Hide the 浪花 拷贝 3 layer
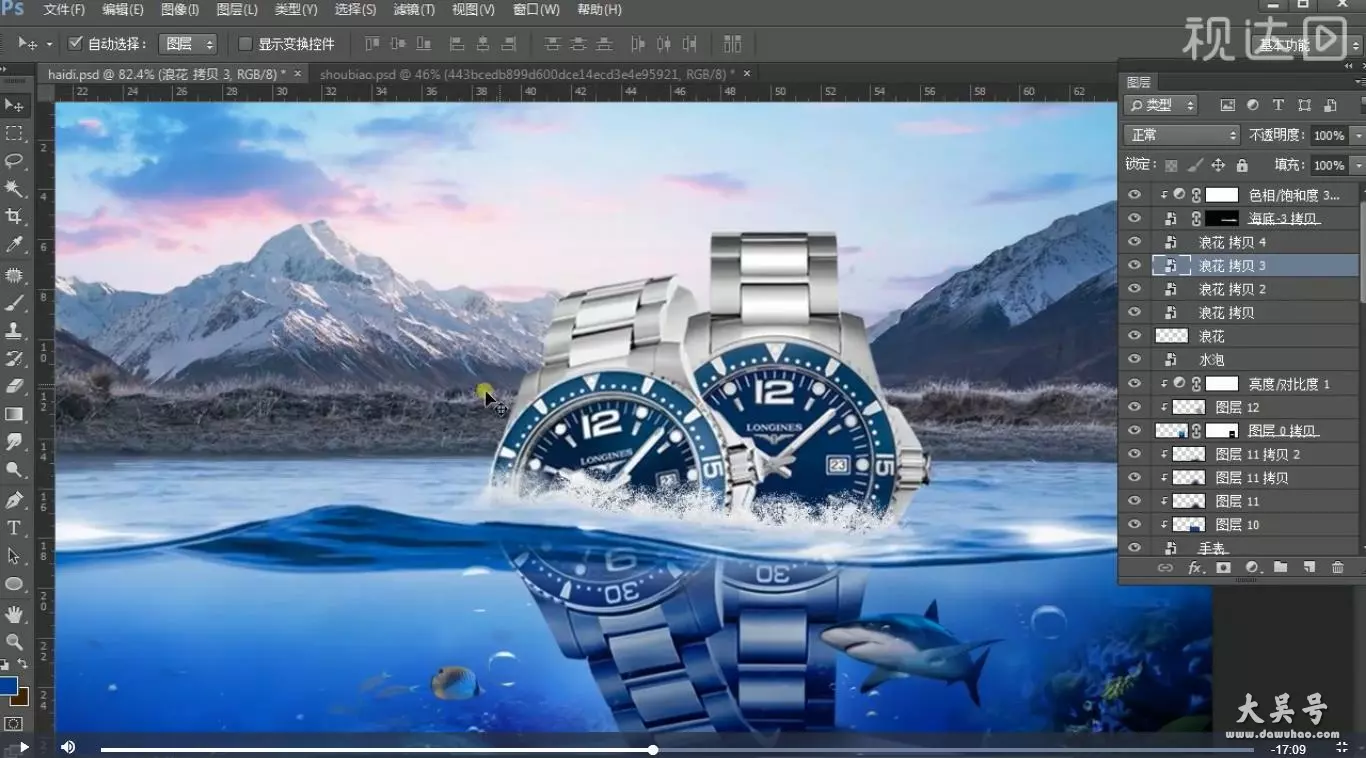Screen dimensions: 1366x758 [1134, 265]
